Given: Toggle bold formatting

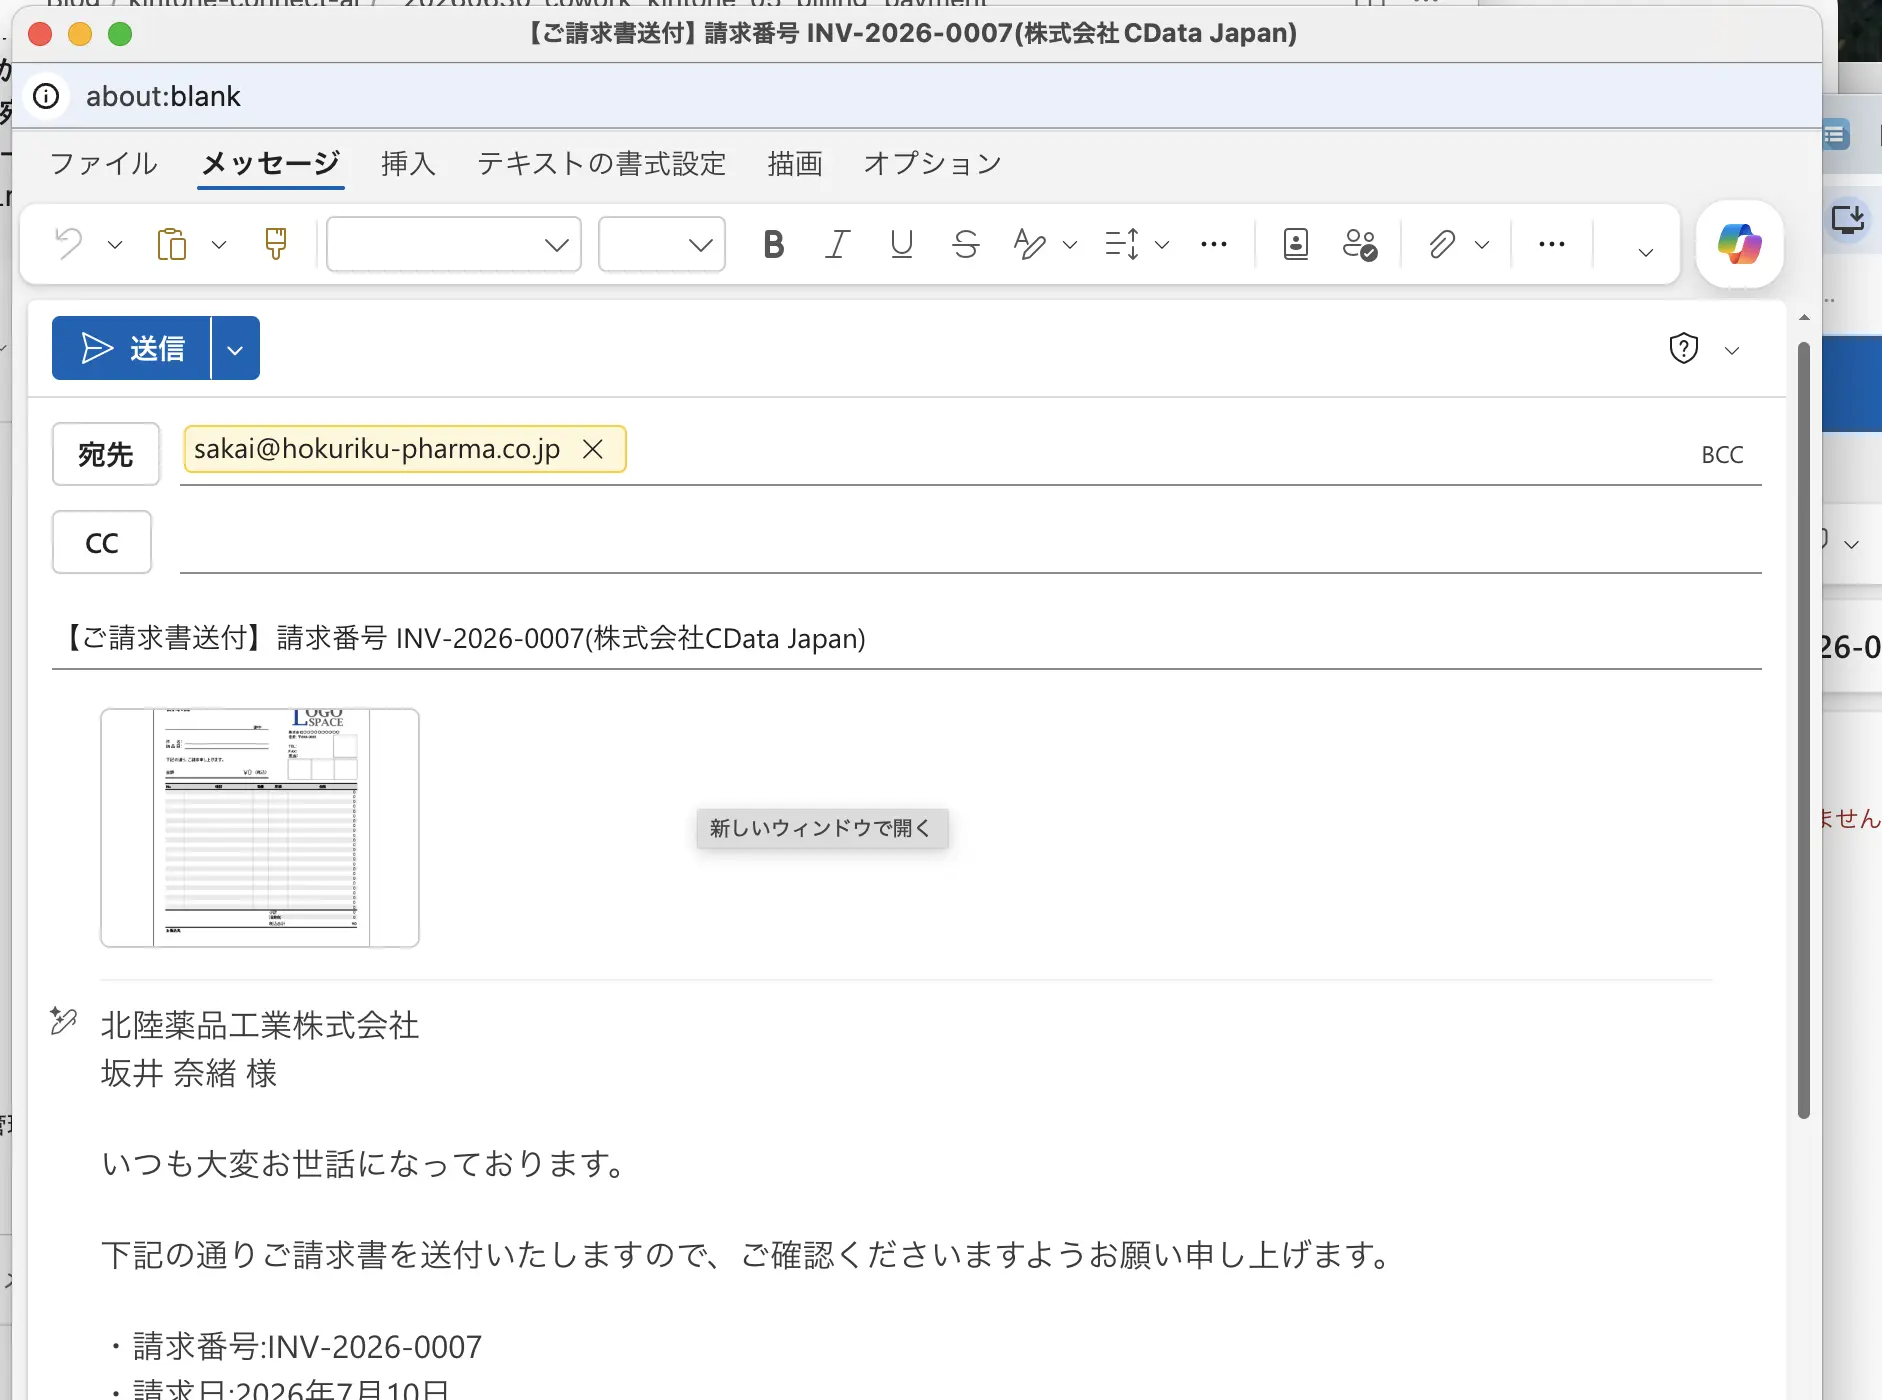Looking at the screenshot, I should tap(773, 244).
